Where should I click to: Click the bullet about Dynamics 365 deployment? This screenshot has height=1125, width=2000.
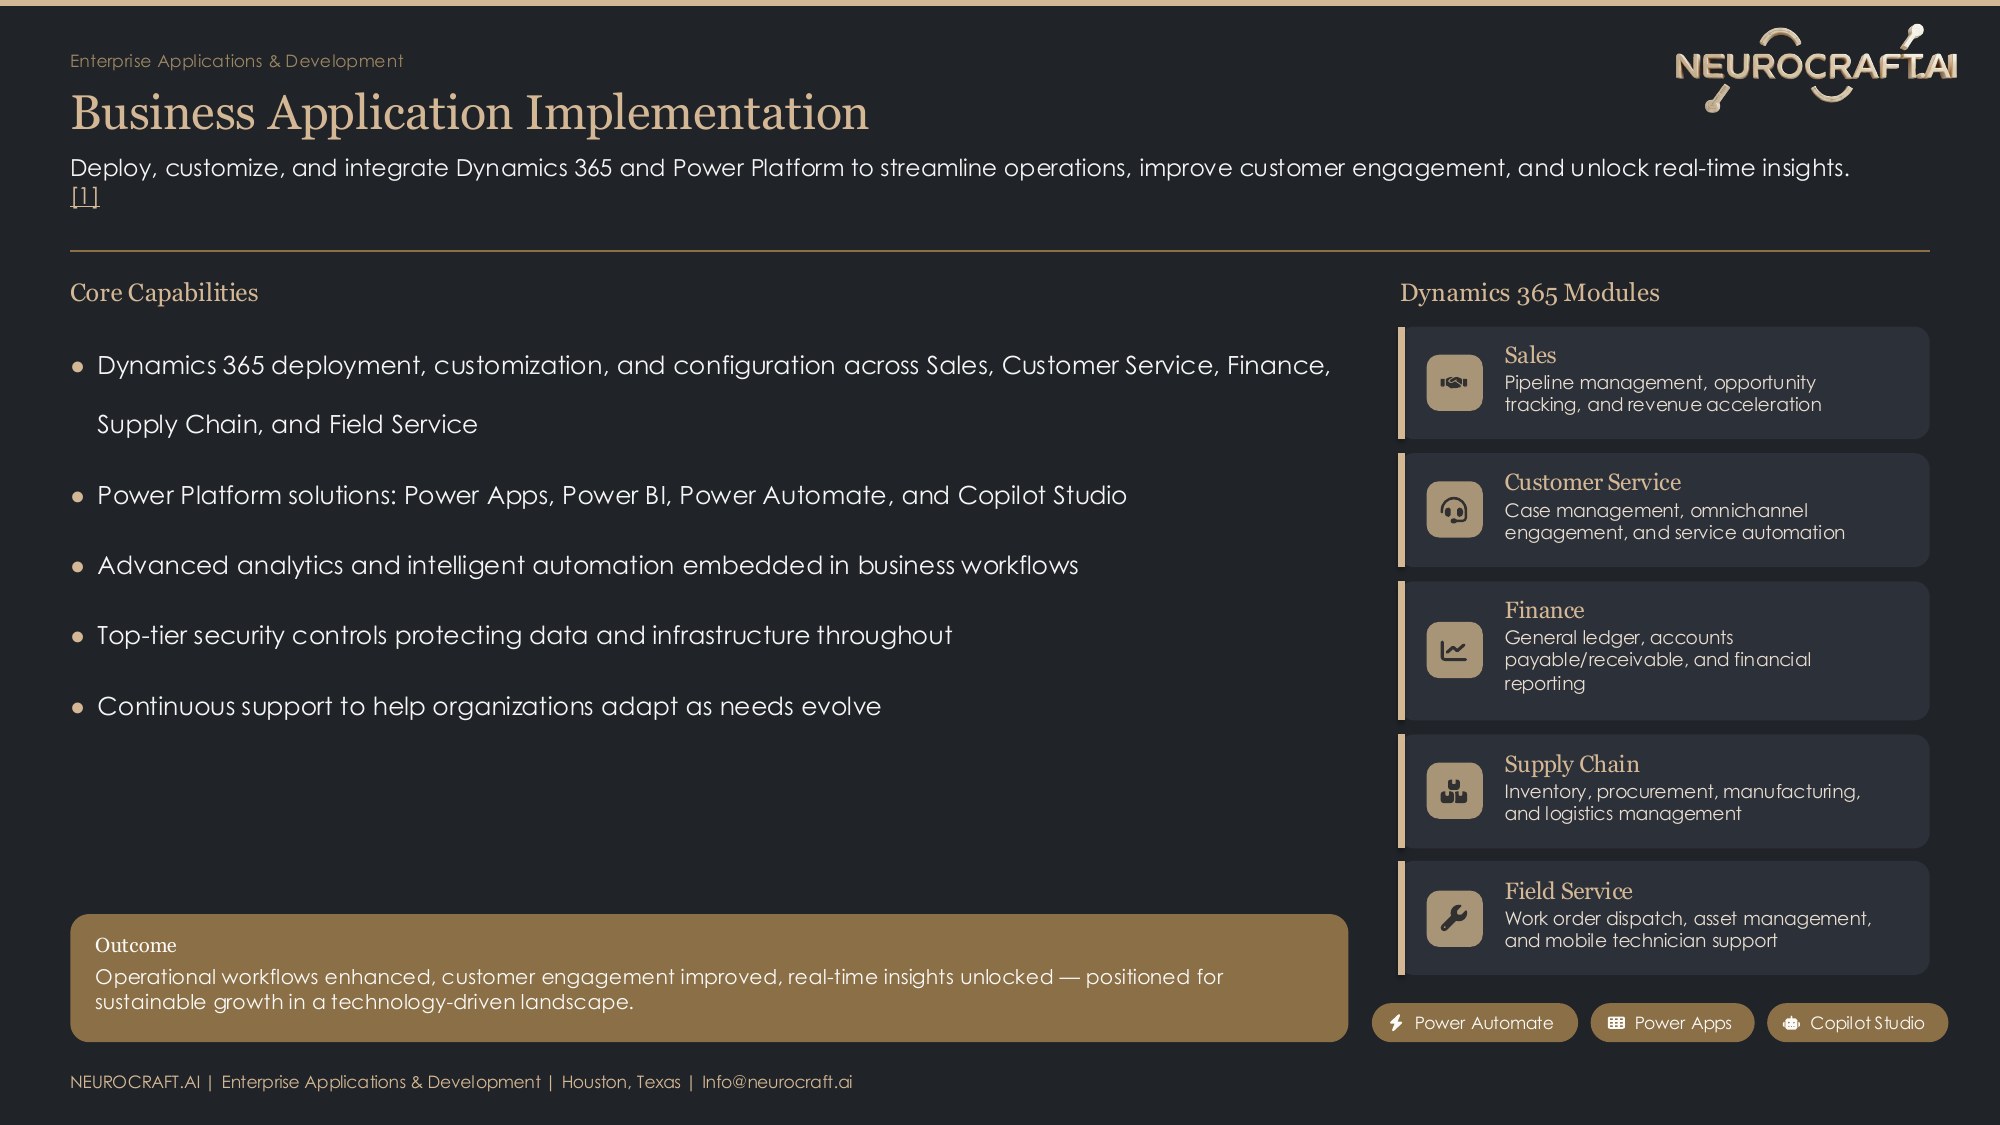(714, 395)
